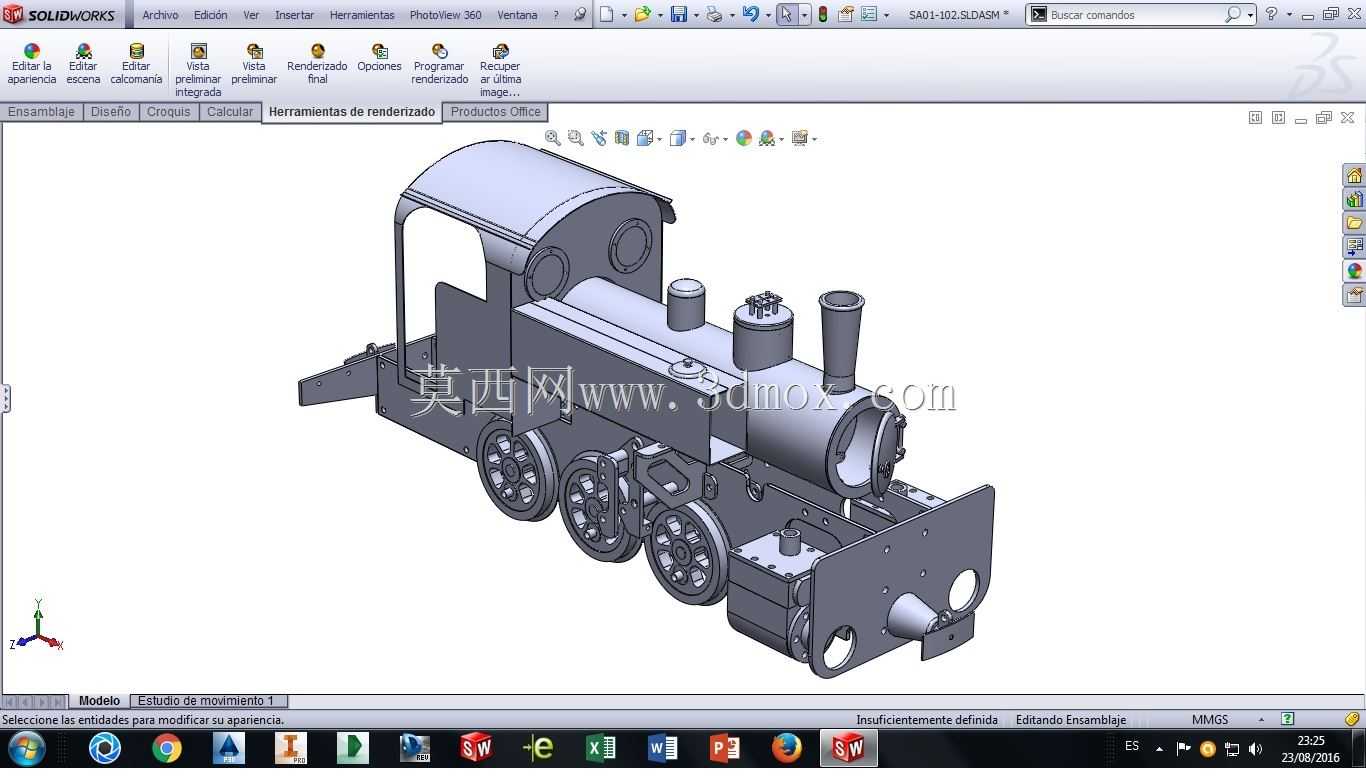Open Excel from Windows taskbar
Image resolution: width=1366 pixels, height=784 pixels.
[600, 747]
